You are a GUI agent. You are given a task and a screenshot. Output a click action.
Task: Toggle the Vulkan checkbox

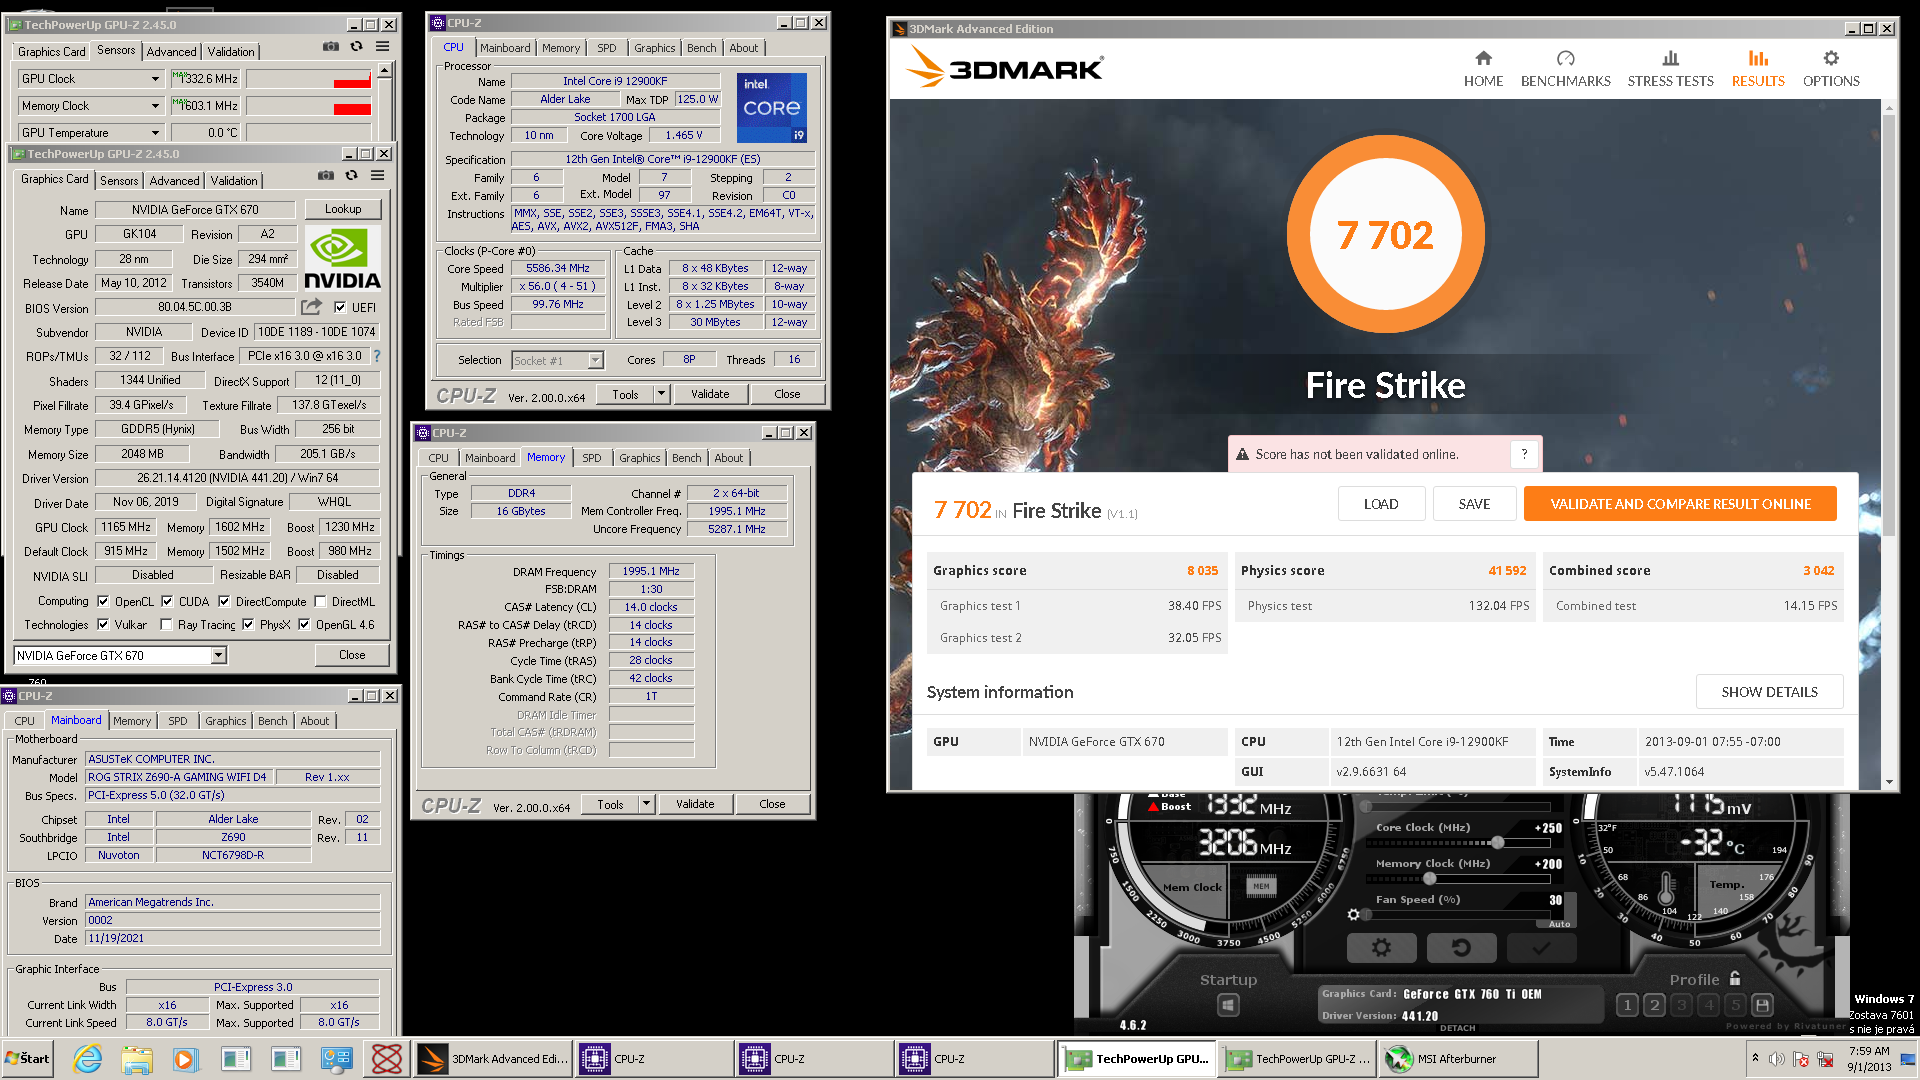pyautogui.click(x=103, y=625)
